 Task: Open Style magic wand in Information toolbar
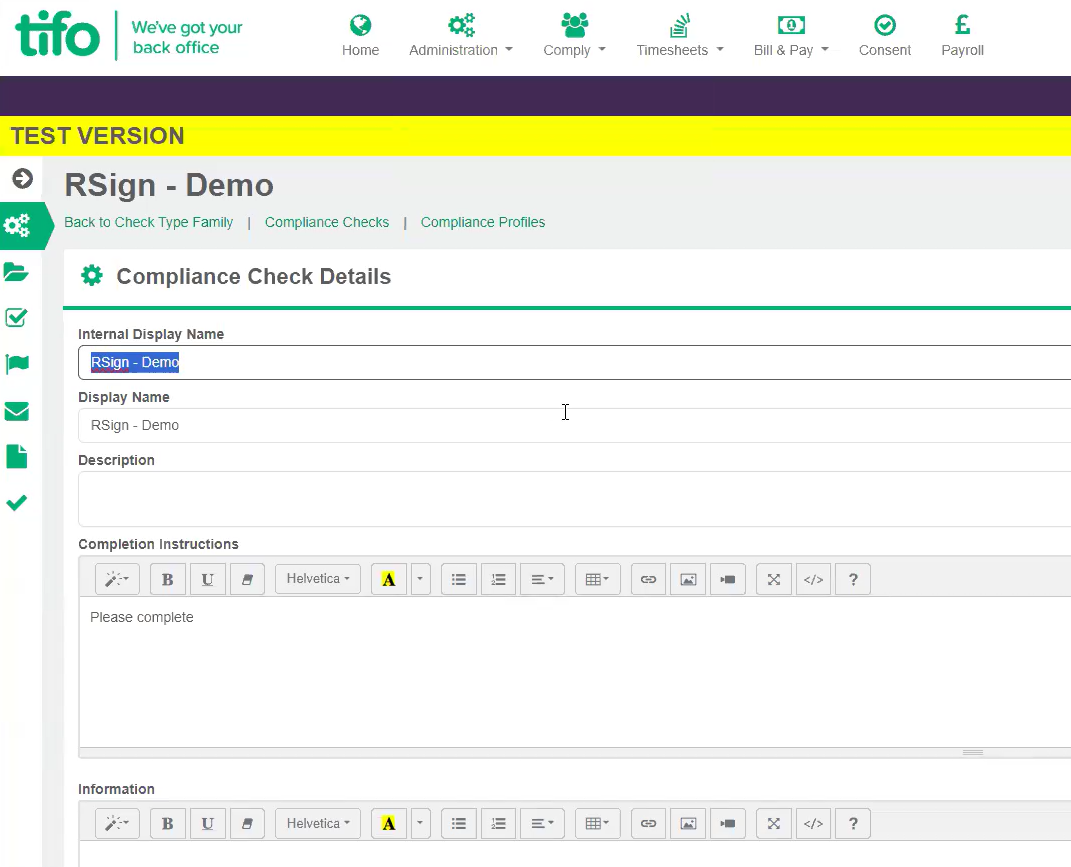click(117, 823)
